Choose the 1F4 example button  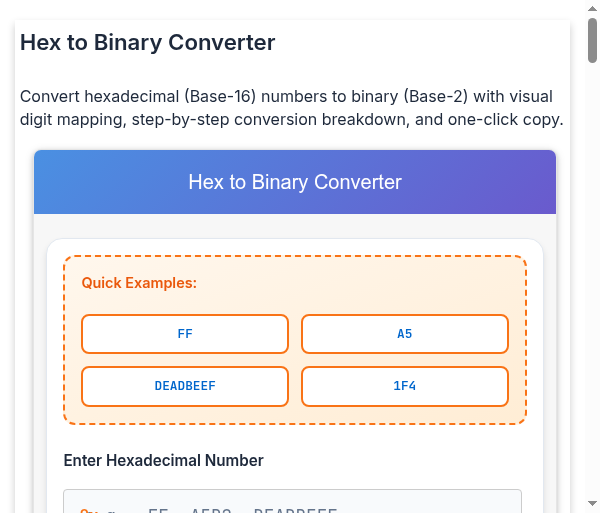(404, 386)
